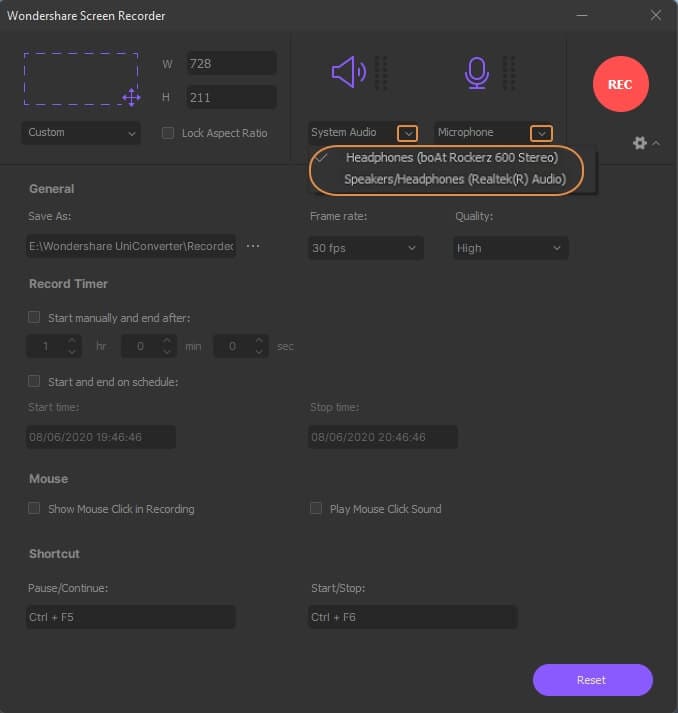Expand the 30 fps frame rate dropdown
This screenshot has height=713, width=678.
tap(366, 248)
